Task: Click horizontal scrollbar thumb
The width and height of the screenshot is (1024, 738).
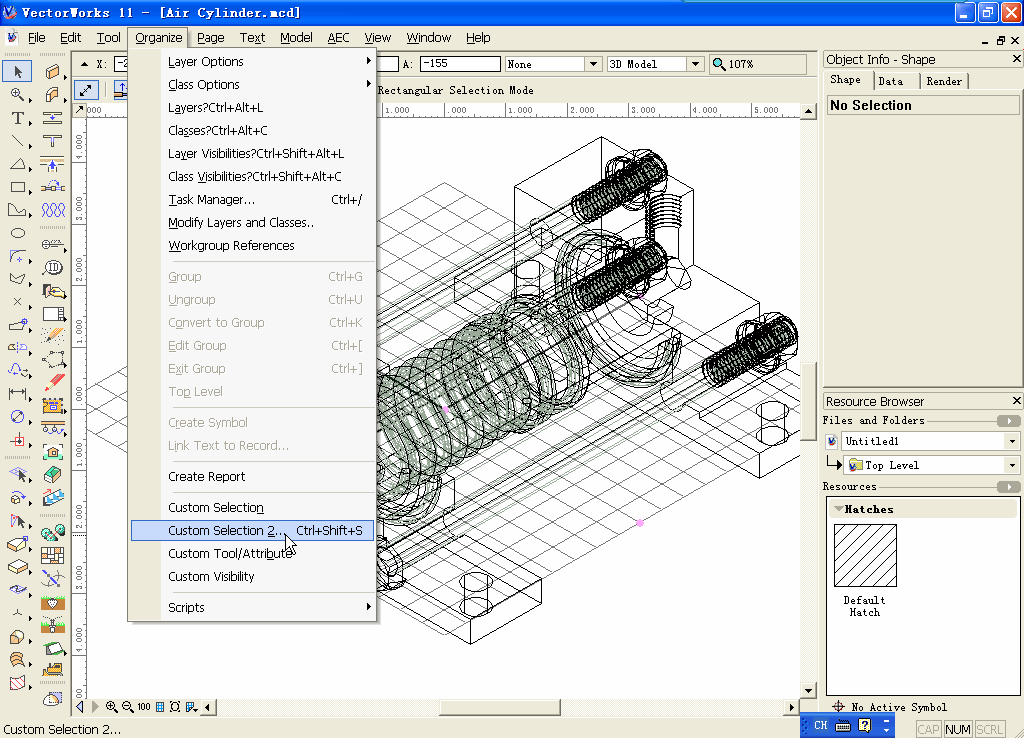Action: tap(500, 707)
